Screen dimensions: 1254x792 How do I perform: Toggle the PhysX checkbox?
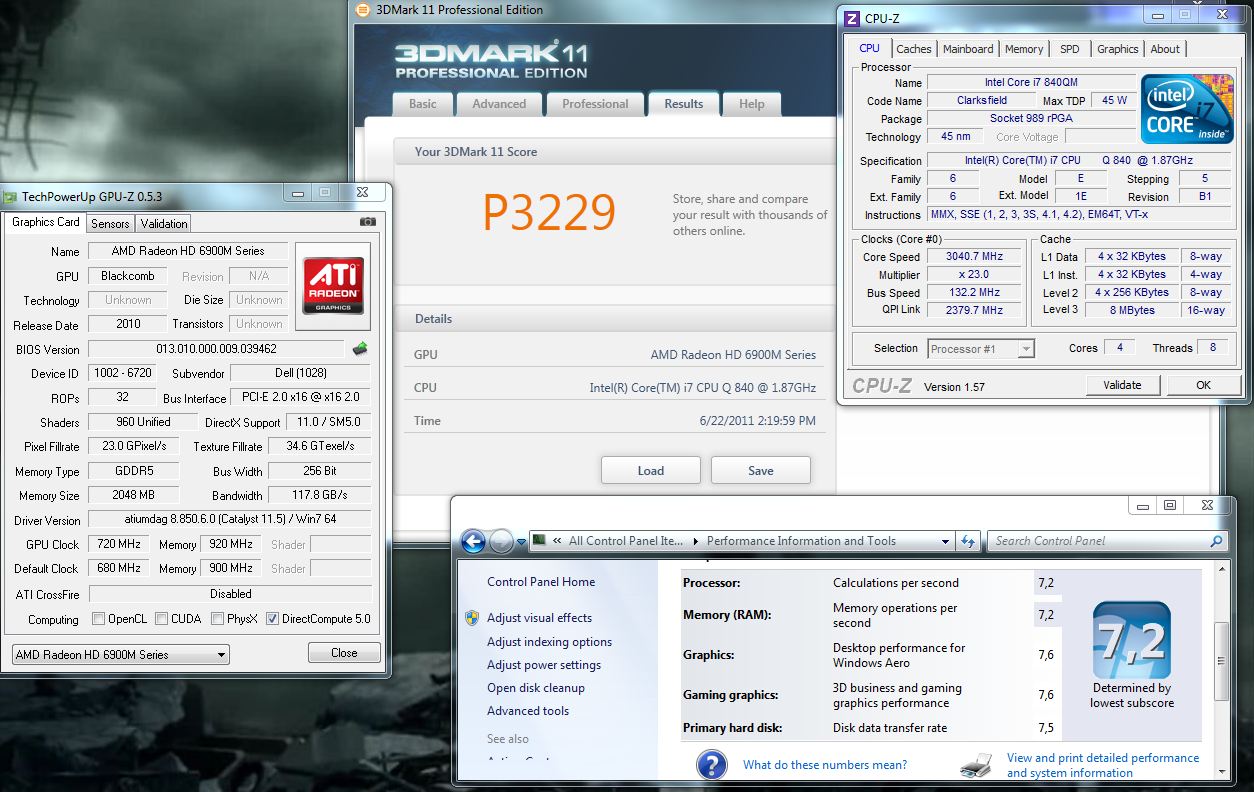(x=218, y=619)
